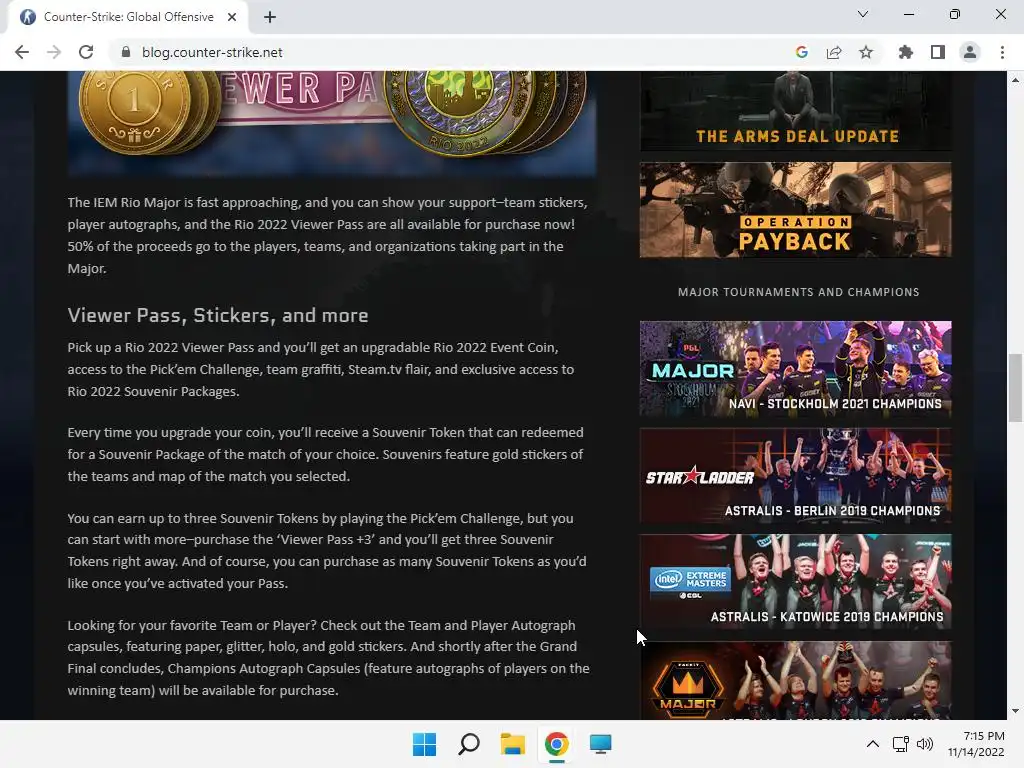Open the Extensions puzzle icon
1024x768 pixels.
point(905,52)
